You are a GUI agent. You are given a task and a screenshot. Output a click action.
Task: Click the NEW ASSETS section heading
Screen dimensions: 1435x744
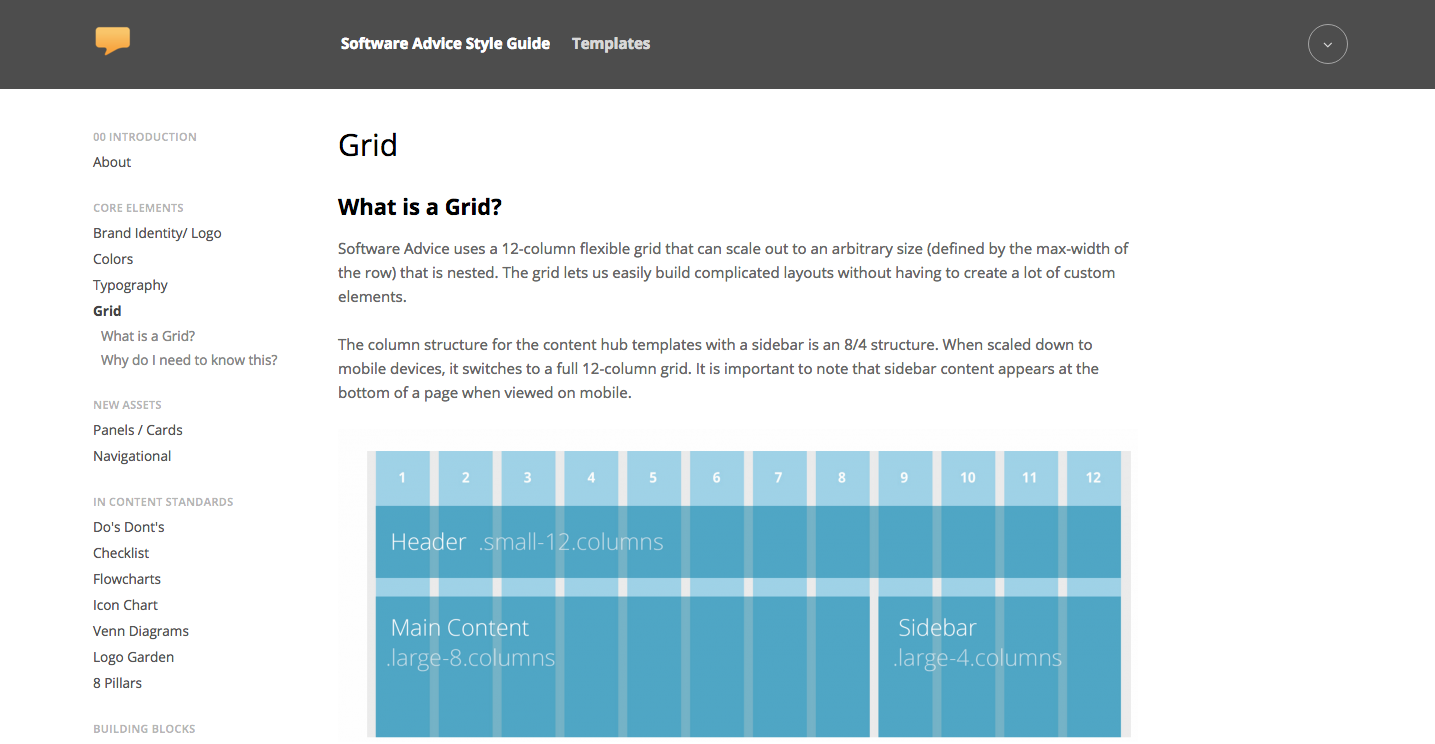(127, 405)
